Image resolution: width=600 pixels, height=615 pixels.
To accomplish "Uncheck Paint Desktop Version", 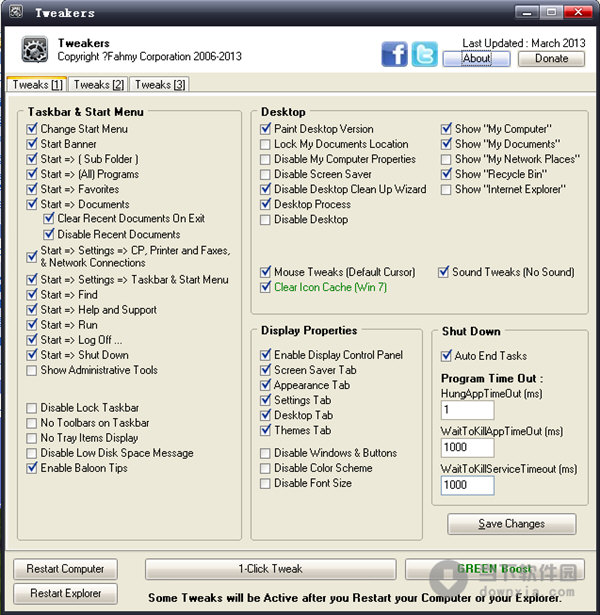I will coord(265,129).
